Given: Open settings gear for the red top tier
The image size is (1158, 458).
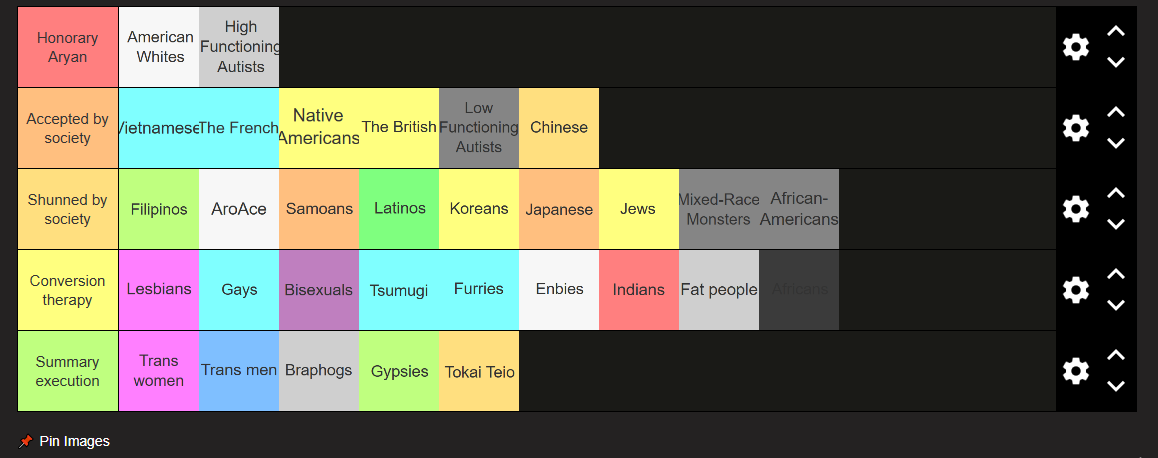Looking at the screenshot, I should coord(1075,47).
